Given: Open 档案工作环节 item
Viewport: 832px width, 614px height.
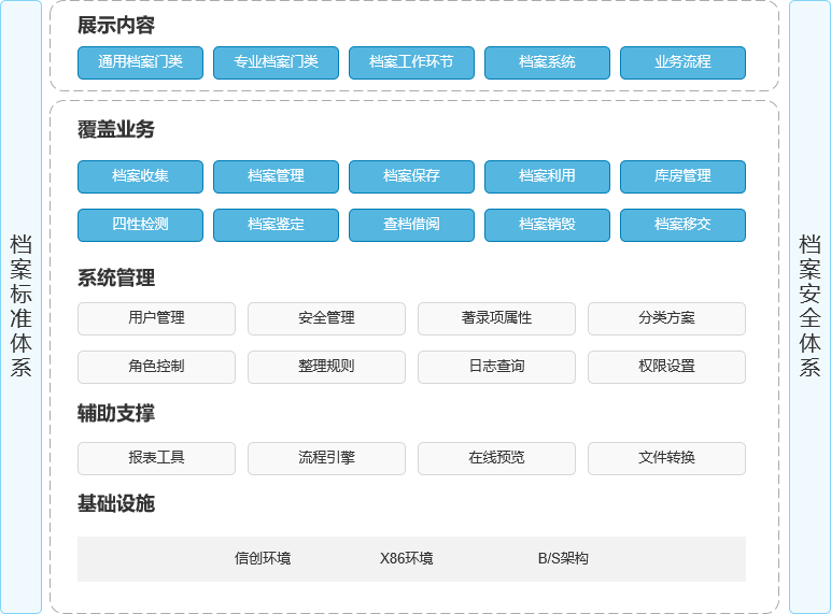Looking at the screenshot, I should click(411, 63).
